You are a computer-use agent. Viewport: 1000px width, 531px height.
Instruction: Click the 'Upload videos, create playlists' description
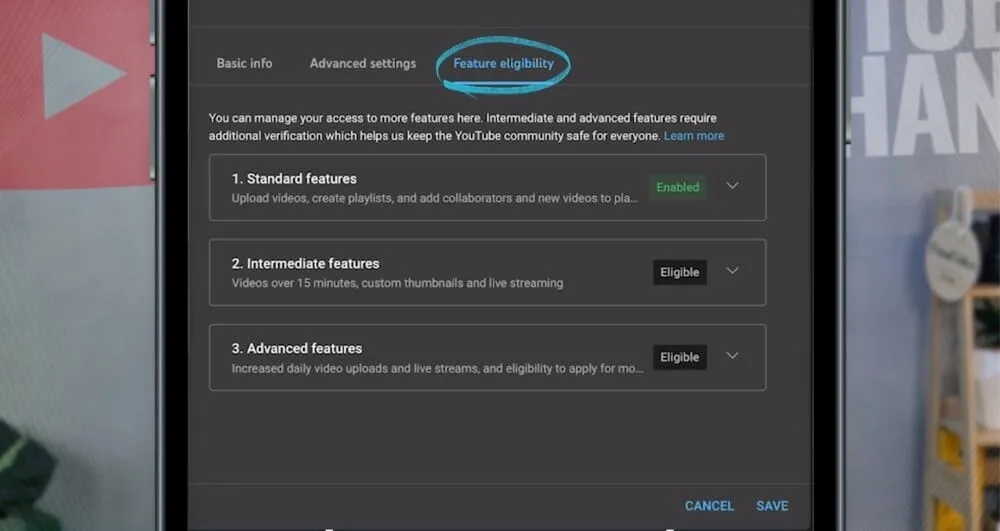pyautogui.click(x=434, y=199)
